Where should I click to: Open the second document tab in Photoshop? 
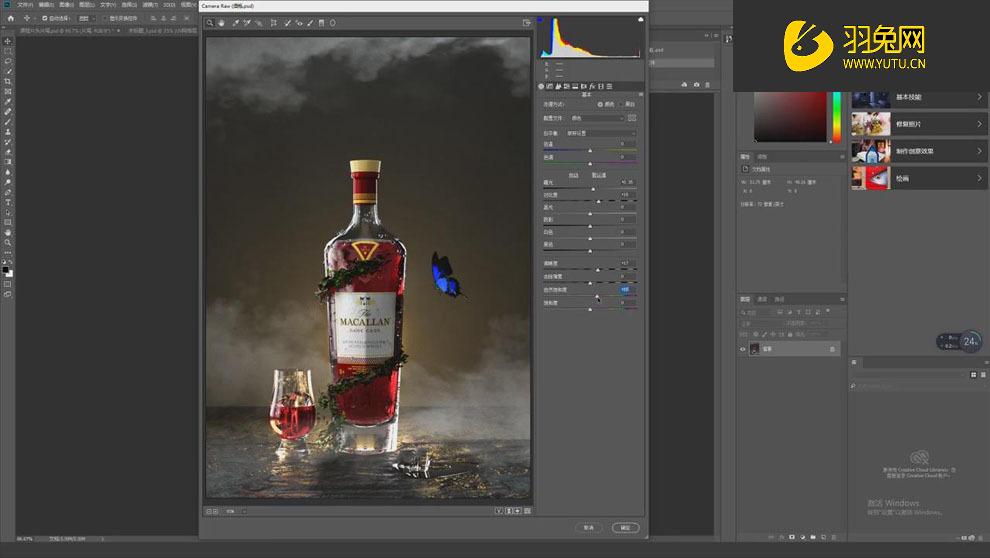[161, 30]
